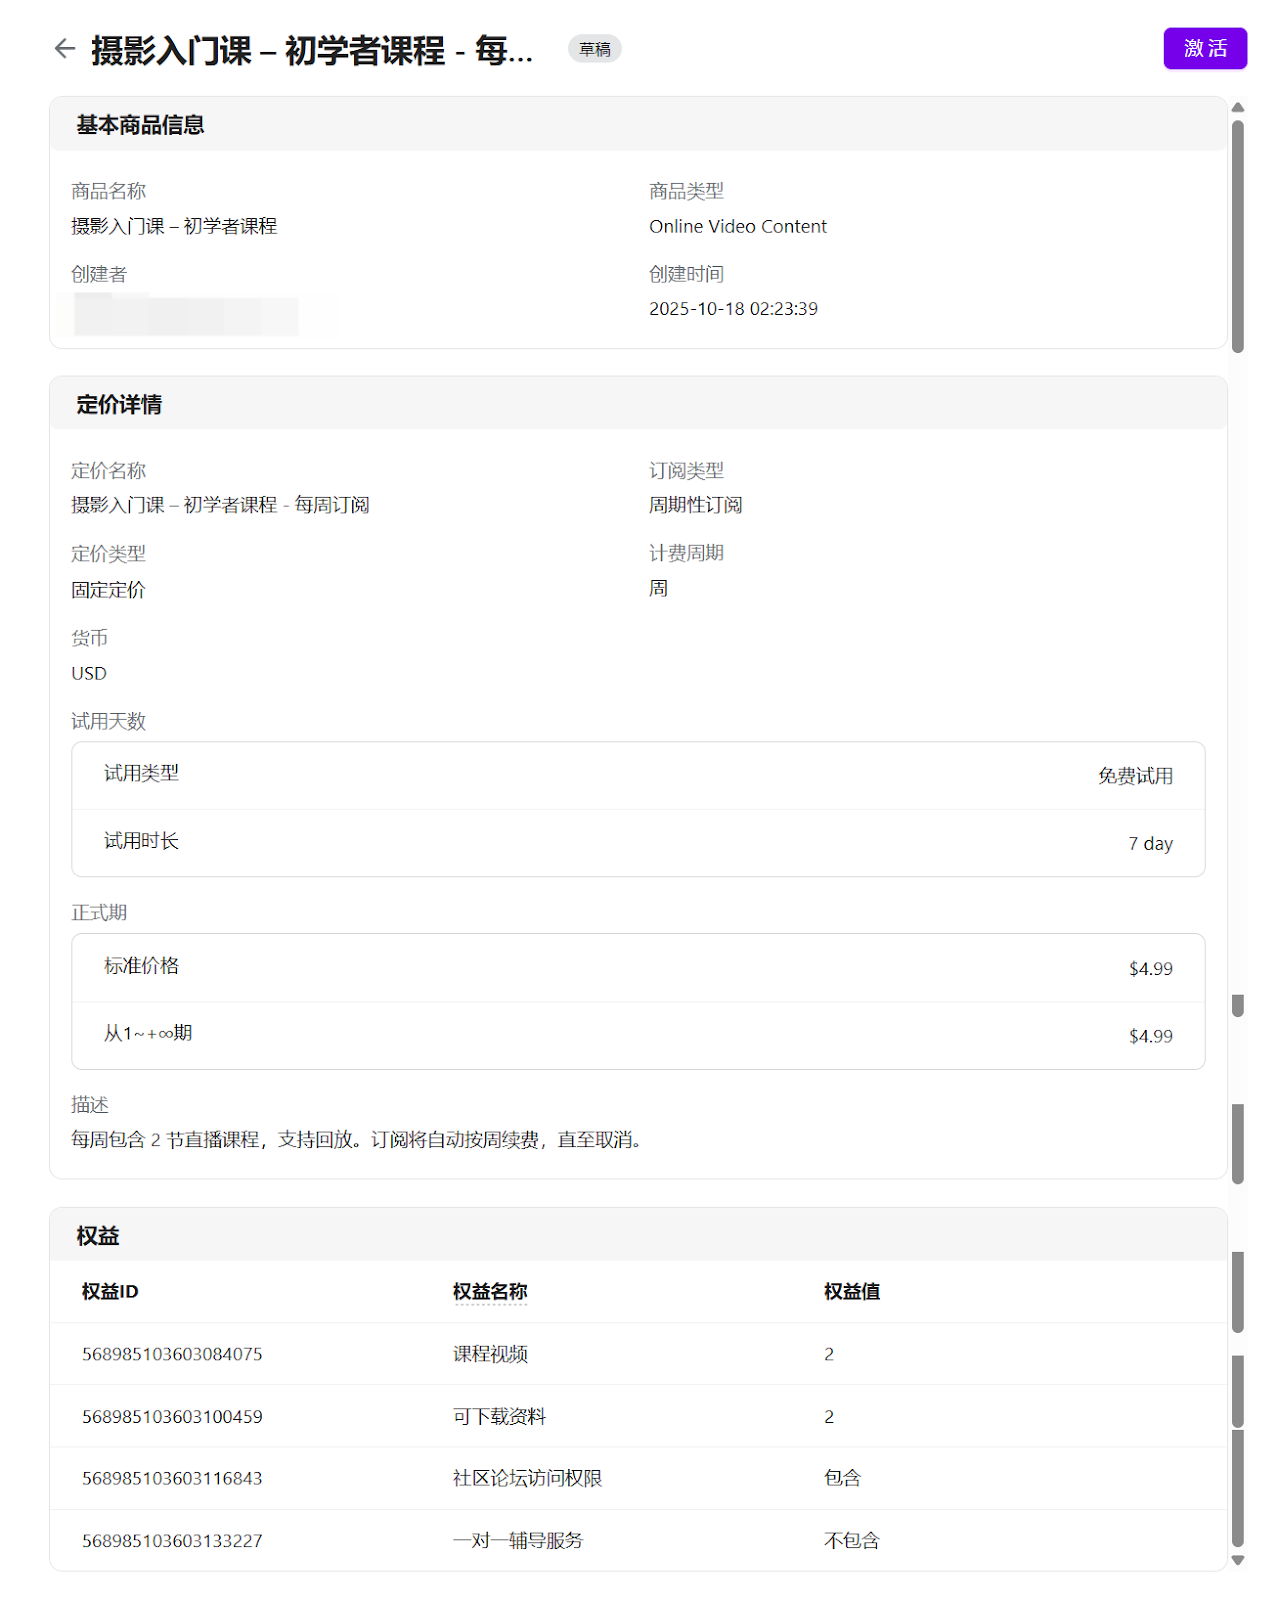The width and height of the screenshot is (1279, 1600).
Task: Click the 标准价格 $4.99 row
Action: 638,968
